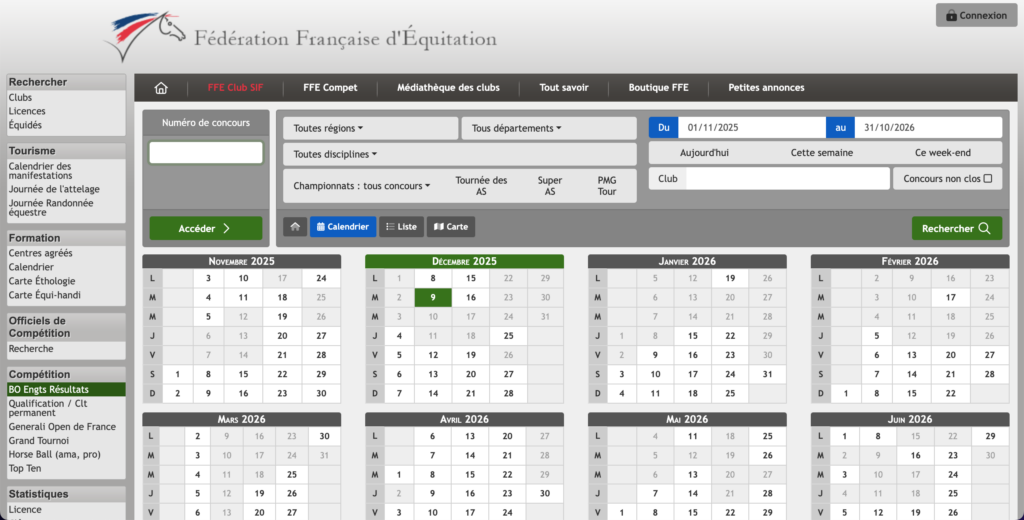Screen dimensions: 1024x520
Task: Open Médiathèque des clubs menu
Action: (x=448, y=88)
